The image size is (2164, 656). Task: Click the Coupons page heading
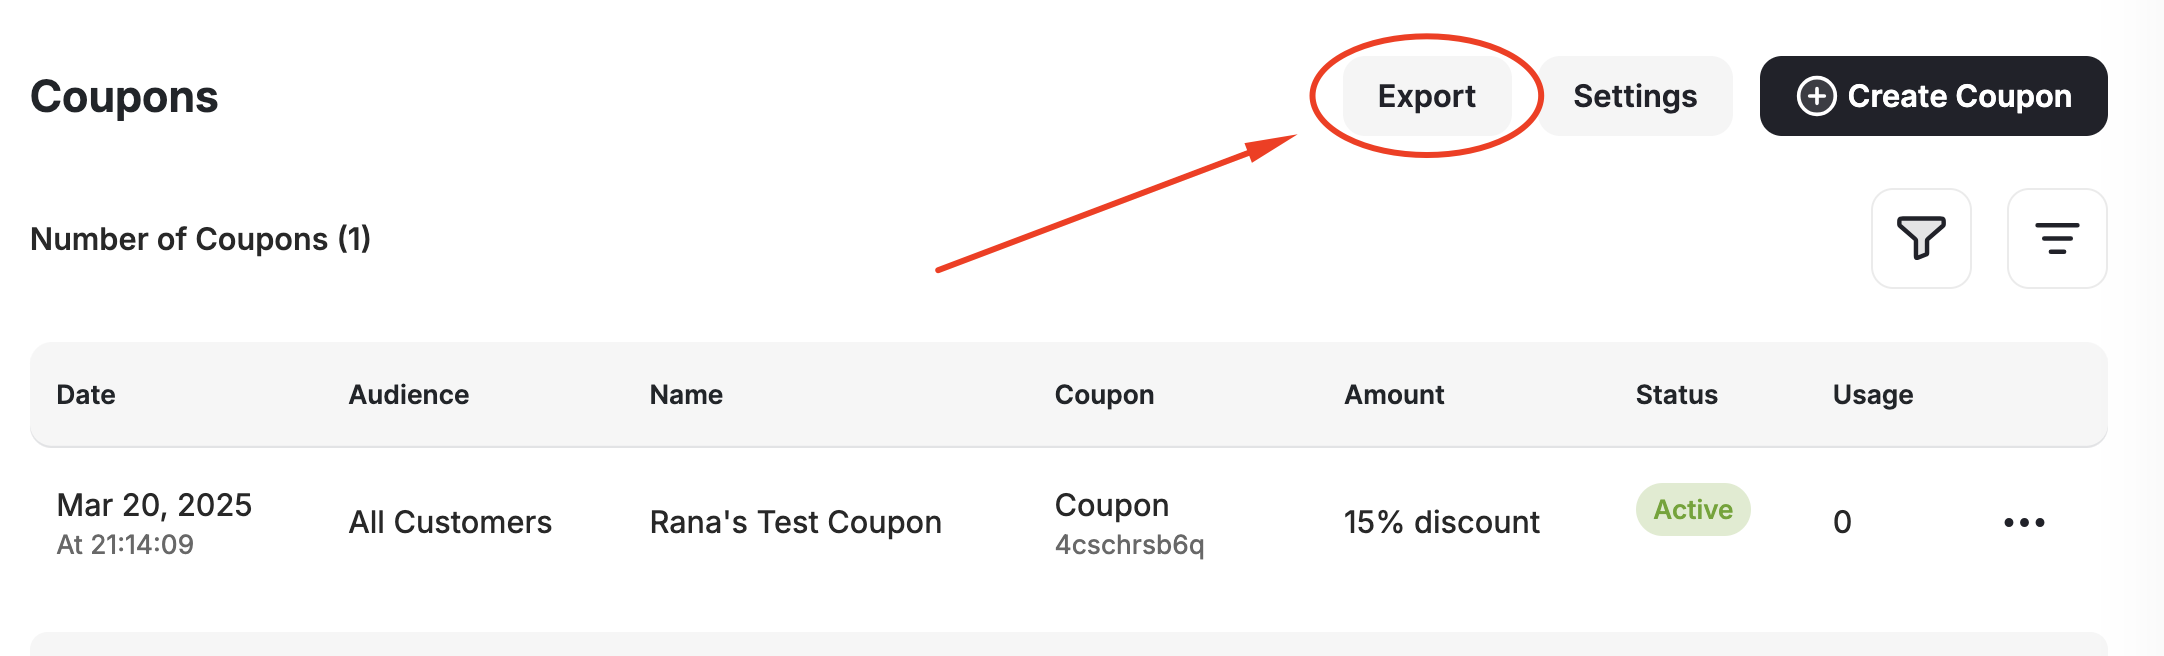(124, 96)
